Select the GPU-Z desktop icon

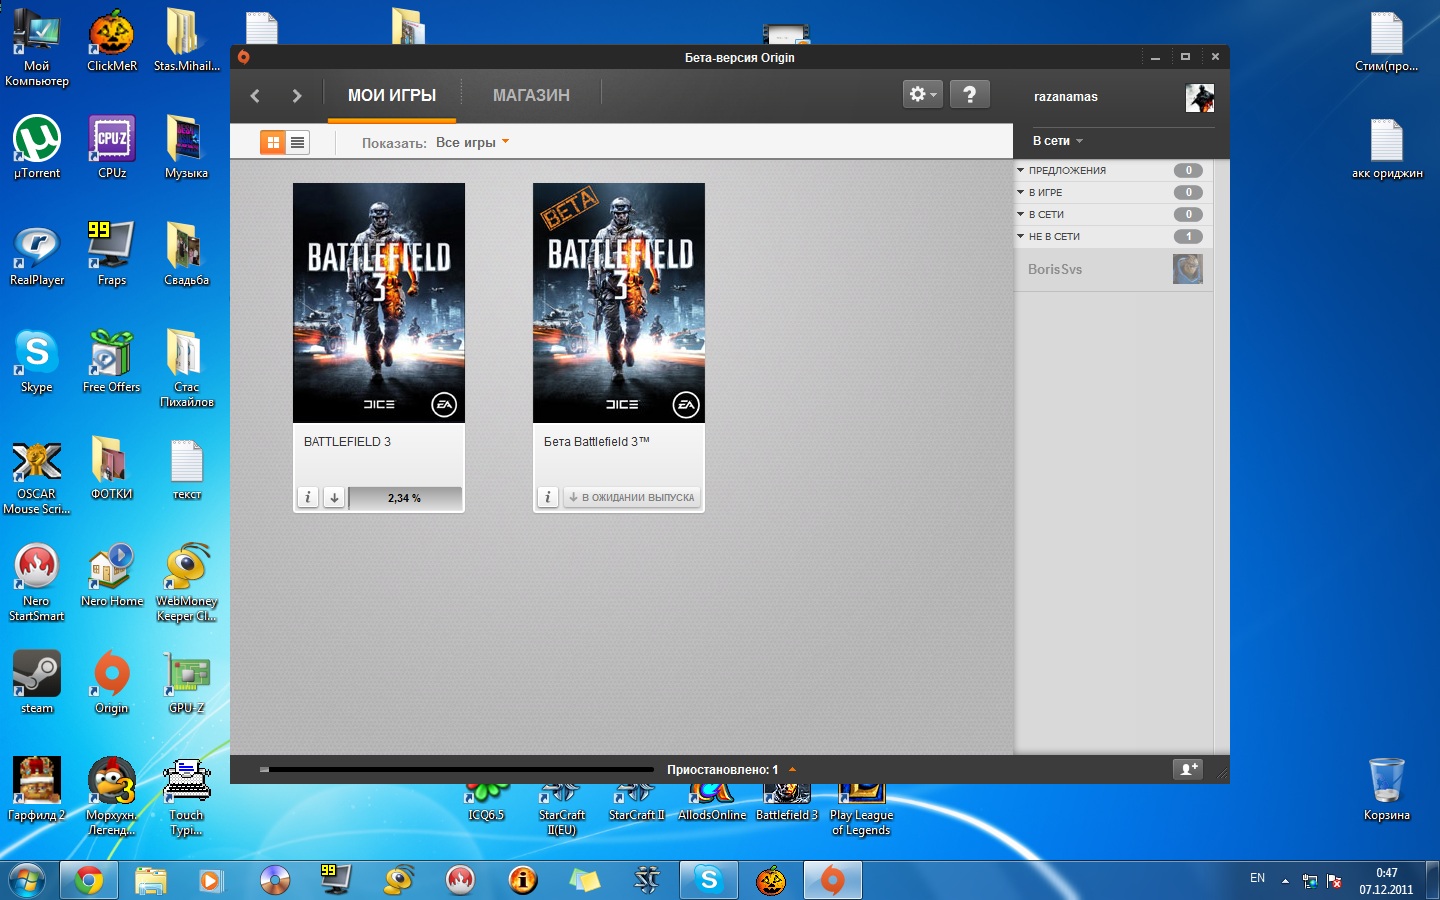click(187, 682)
